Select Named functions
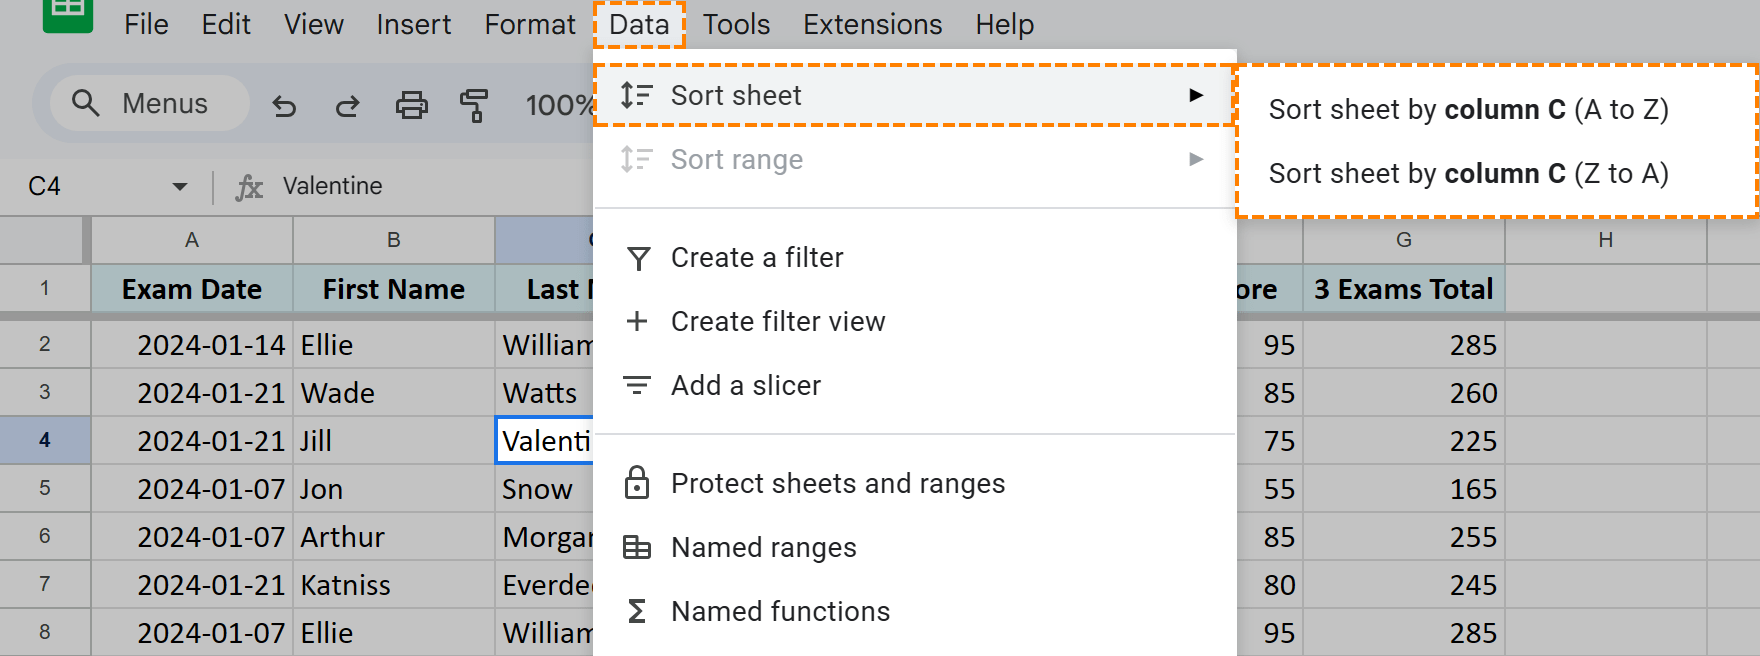 915,611
